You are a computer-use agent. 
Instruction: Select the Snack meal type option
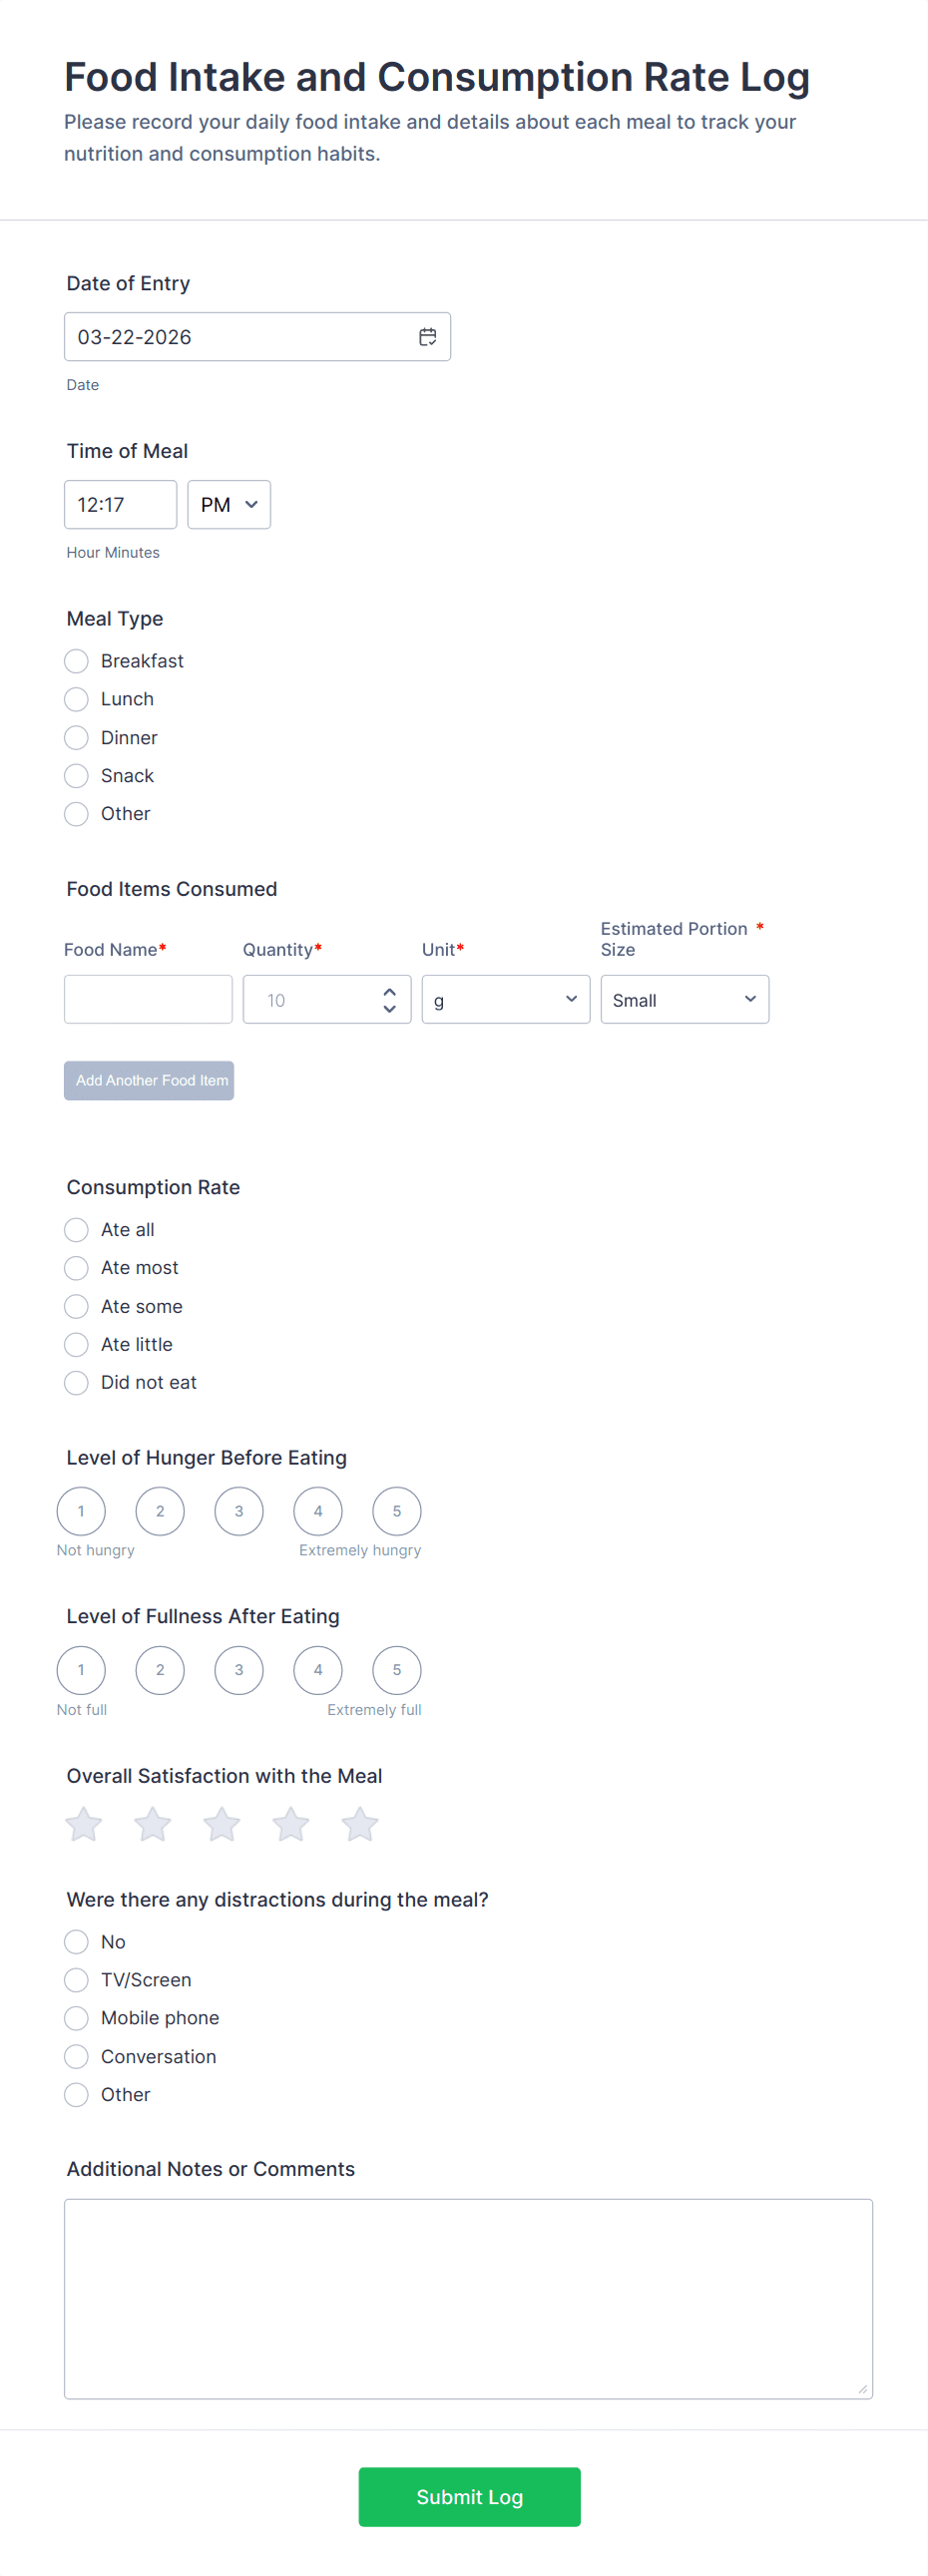click(76, 776)
